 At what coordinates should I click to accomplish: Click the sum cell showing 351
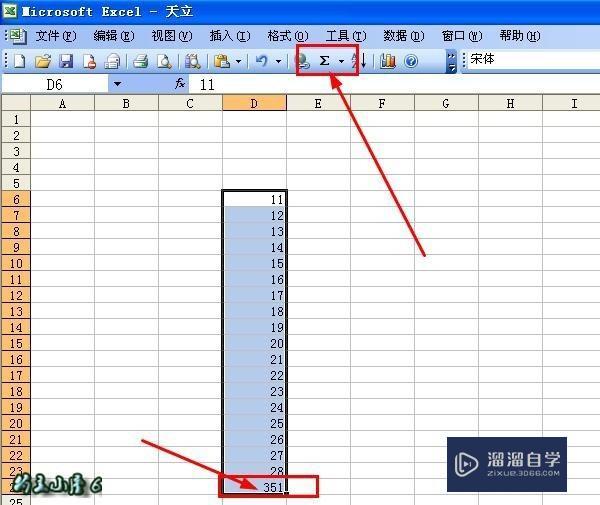pyautogui.click(x=254, y=487)
